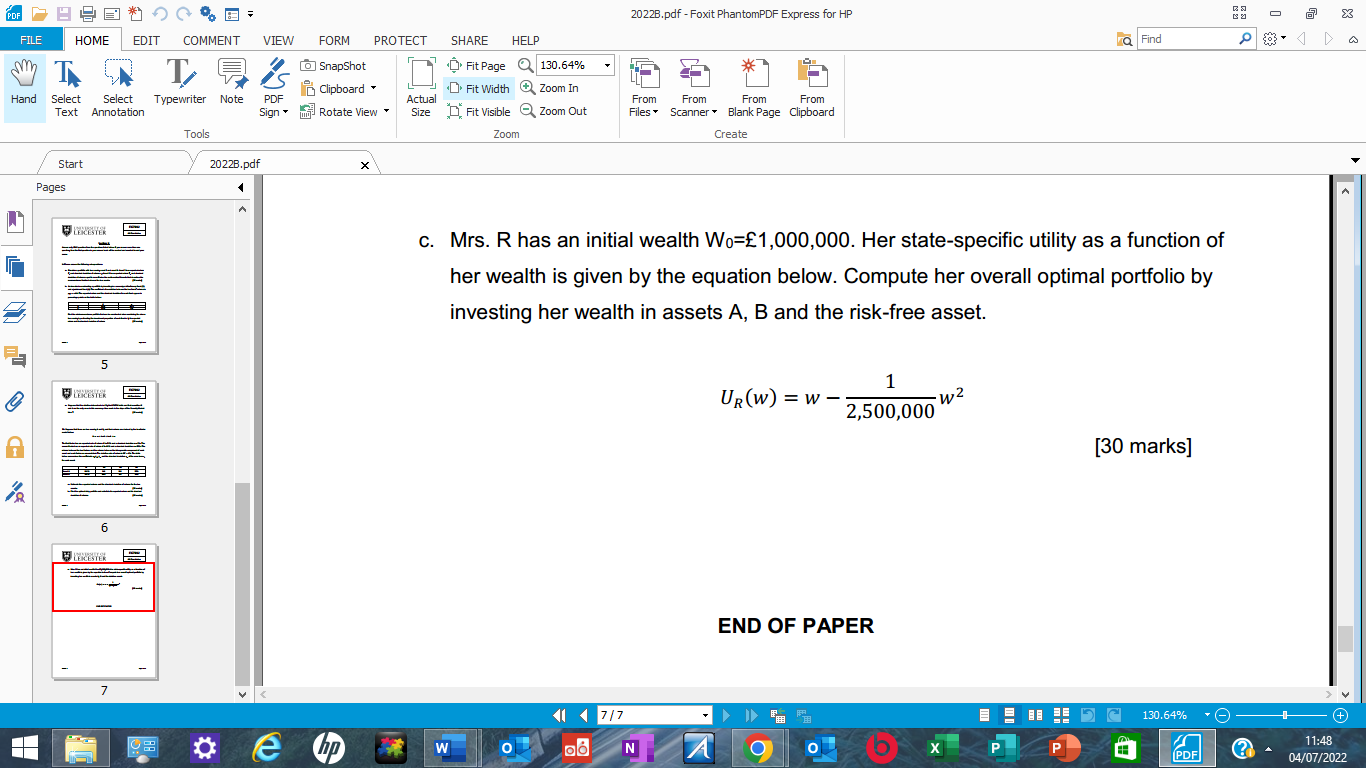Image resolution: width=1366 pixels, height=768 pixels.
Task: Zoom Out of the document
Action: click(x=554, y=111)
